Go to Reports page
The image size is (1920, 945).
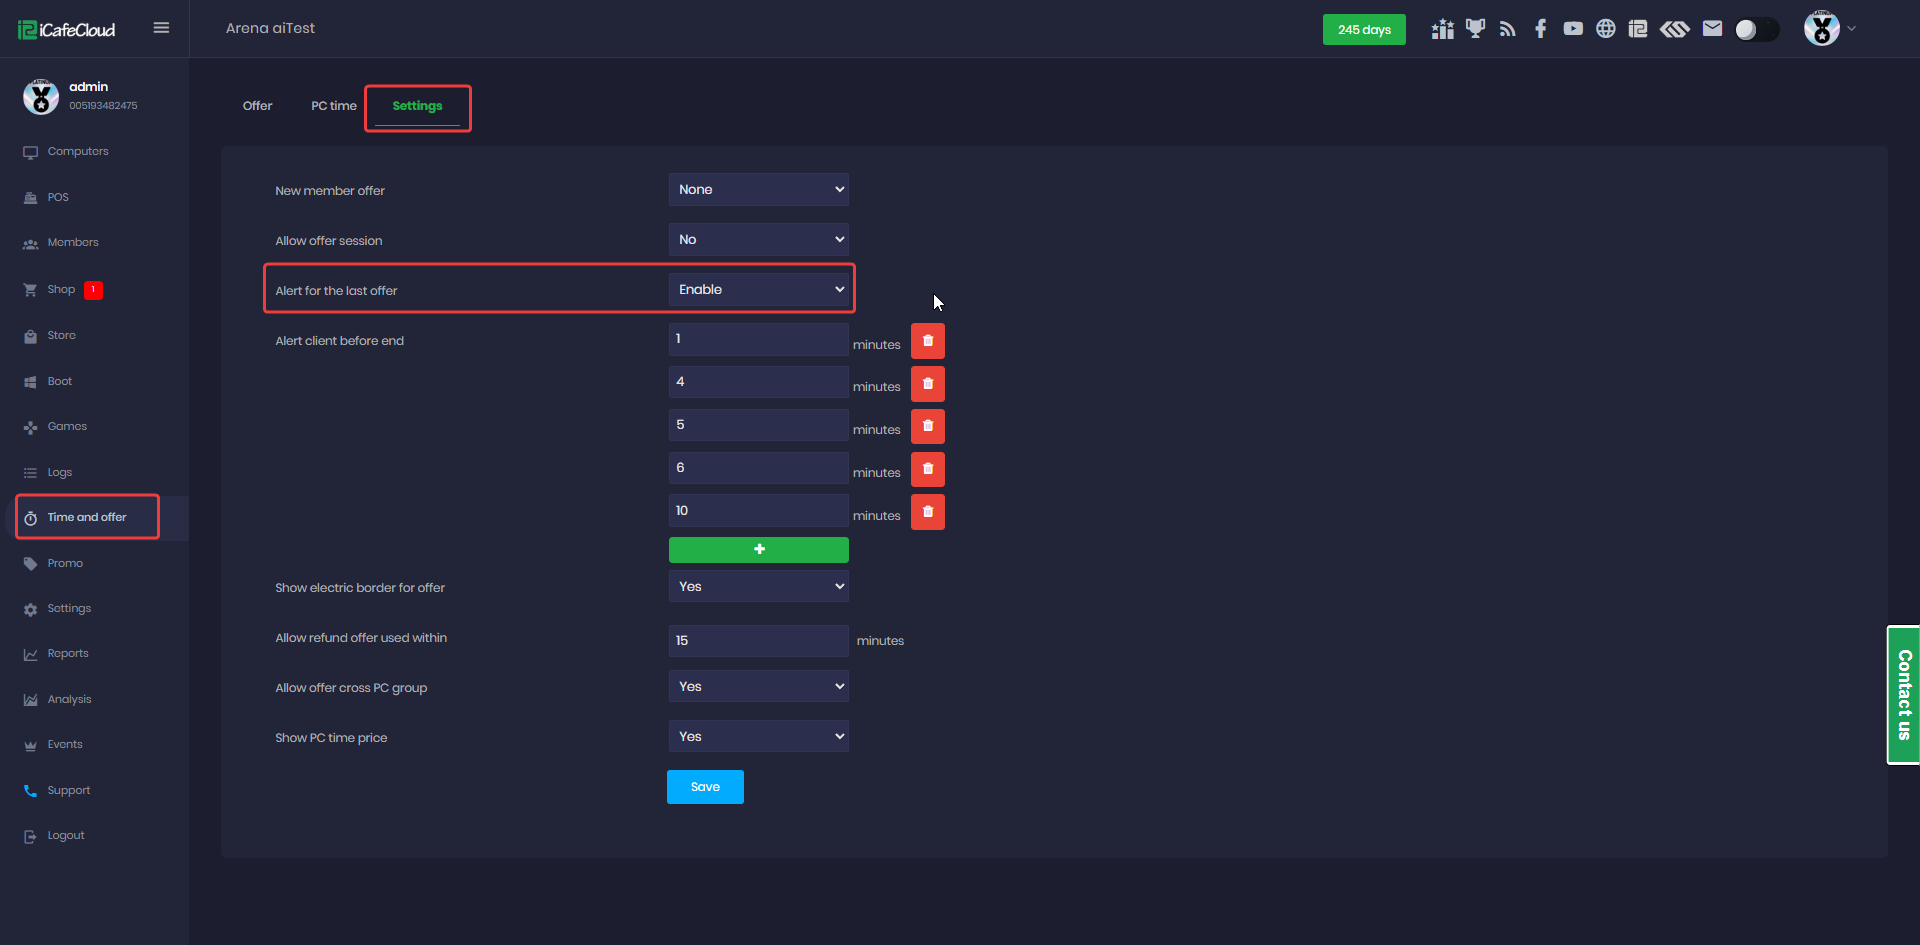67,654
